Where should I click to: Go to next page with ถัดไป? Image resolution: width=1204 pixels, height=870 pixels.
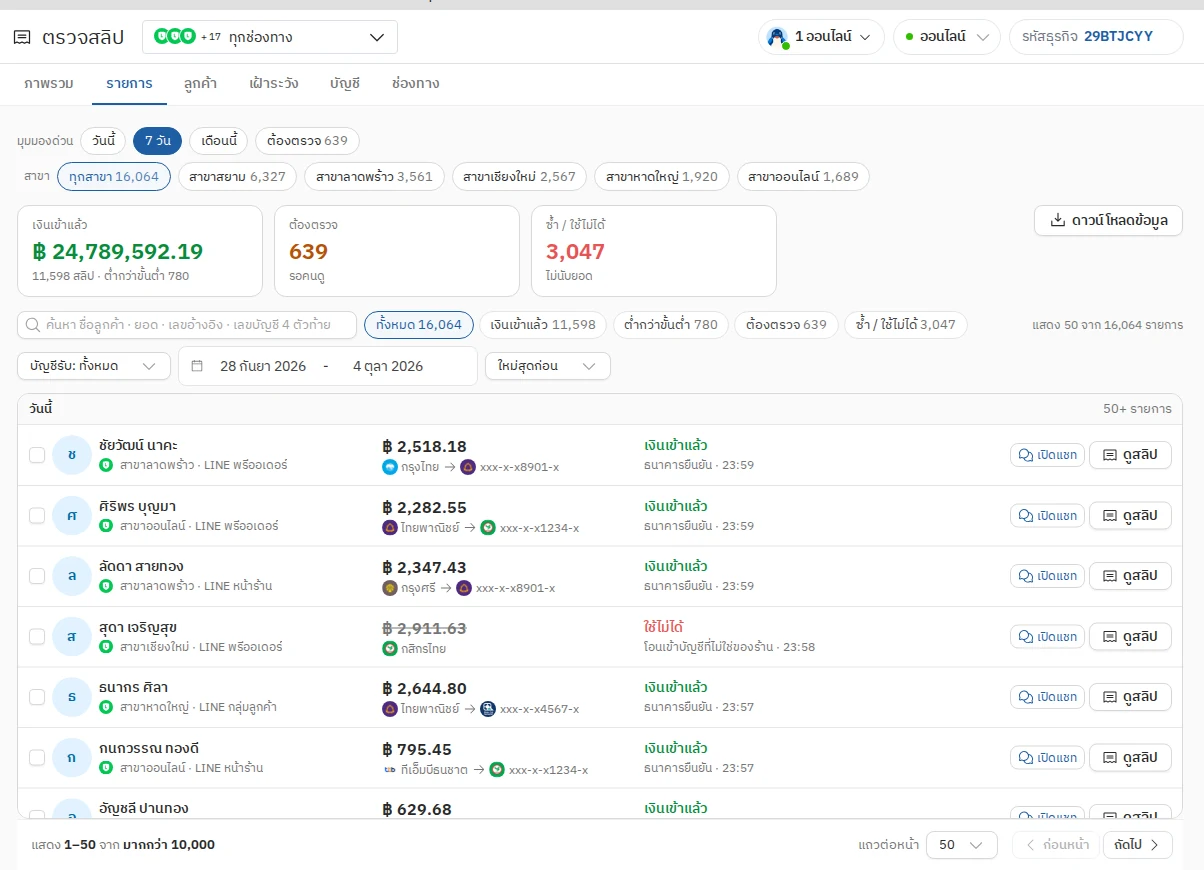click(x=1138, y=845)
